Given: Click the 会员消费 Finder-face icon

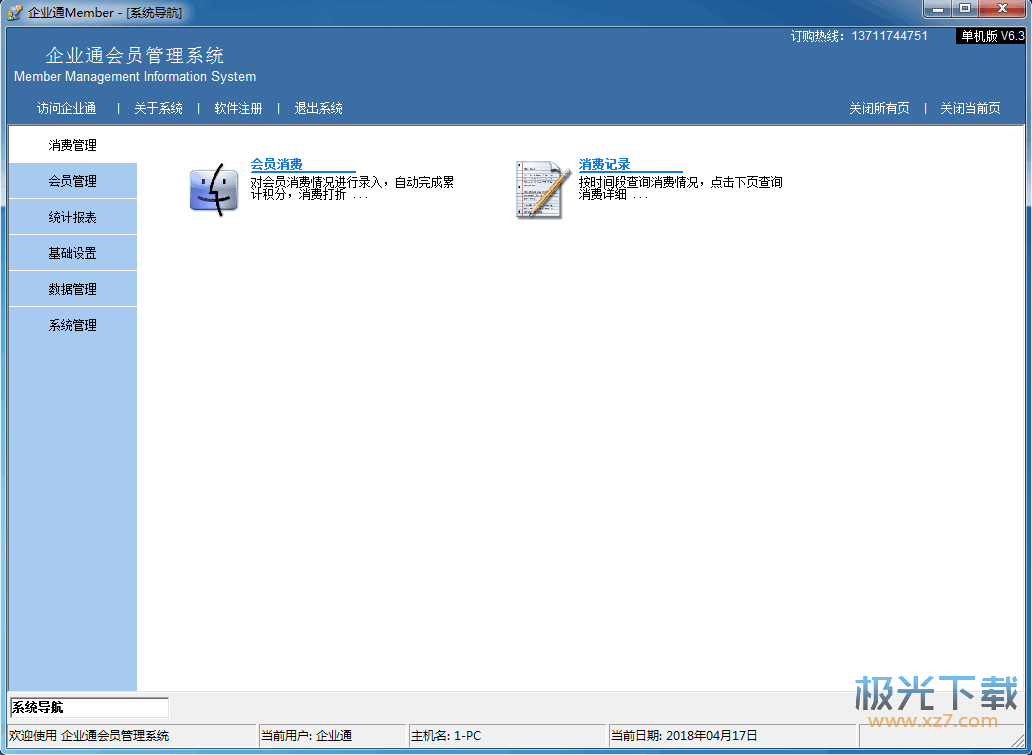Looking at the screenshot, I should [214, 190].
